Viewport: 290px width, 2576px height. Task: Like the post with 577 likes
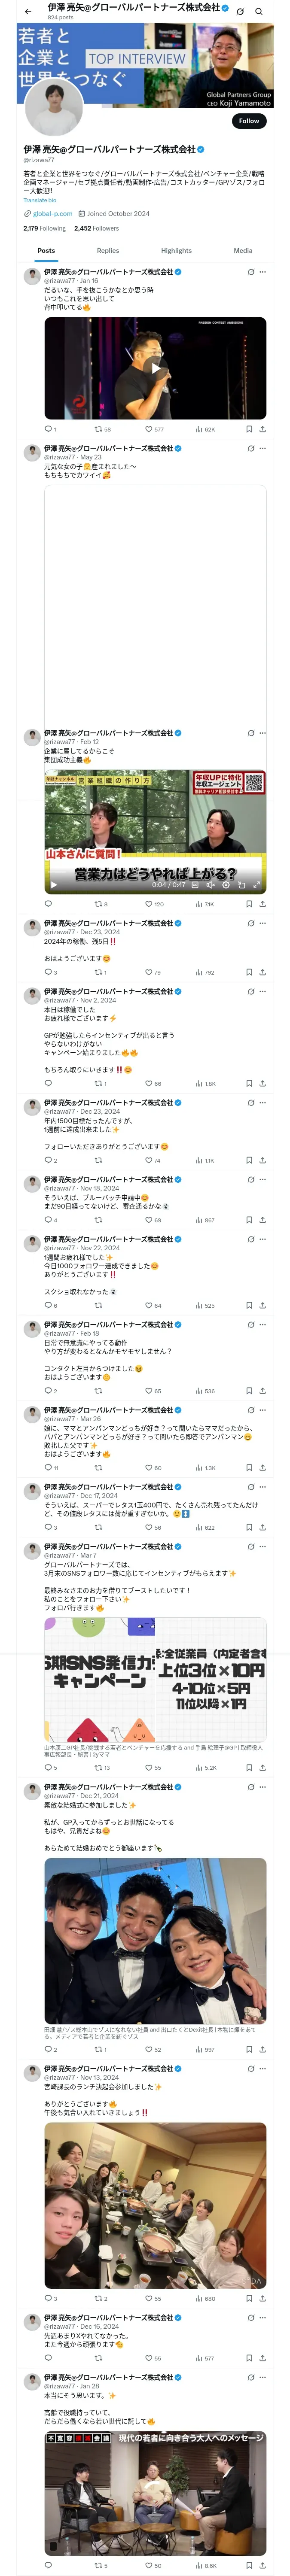point(154,429)
